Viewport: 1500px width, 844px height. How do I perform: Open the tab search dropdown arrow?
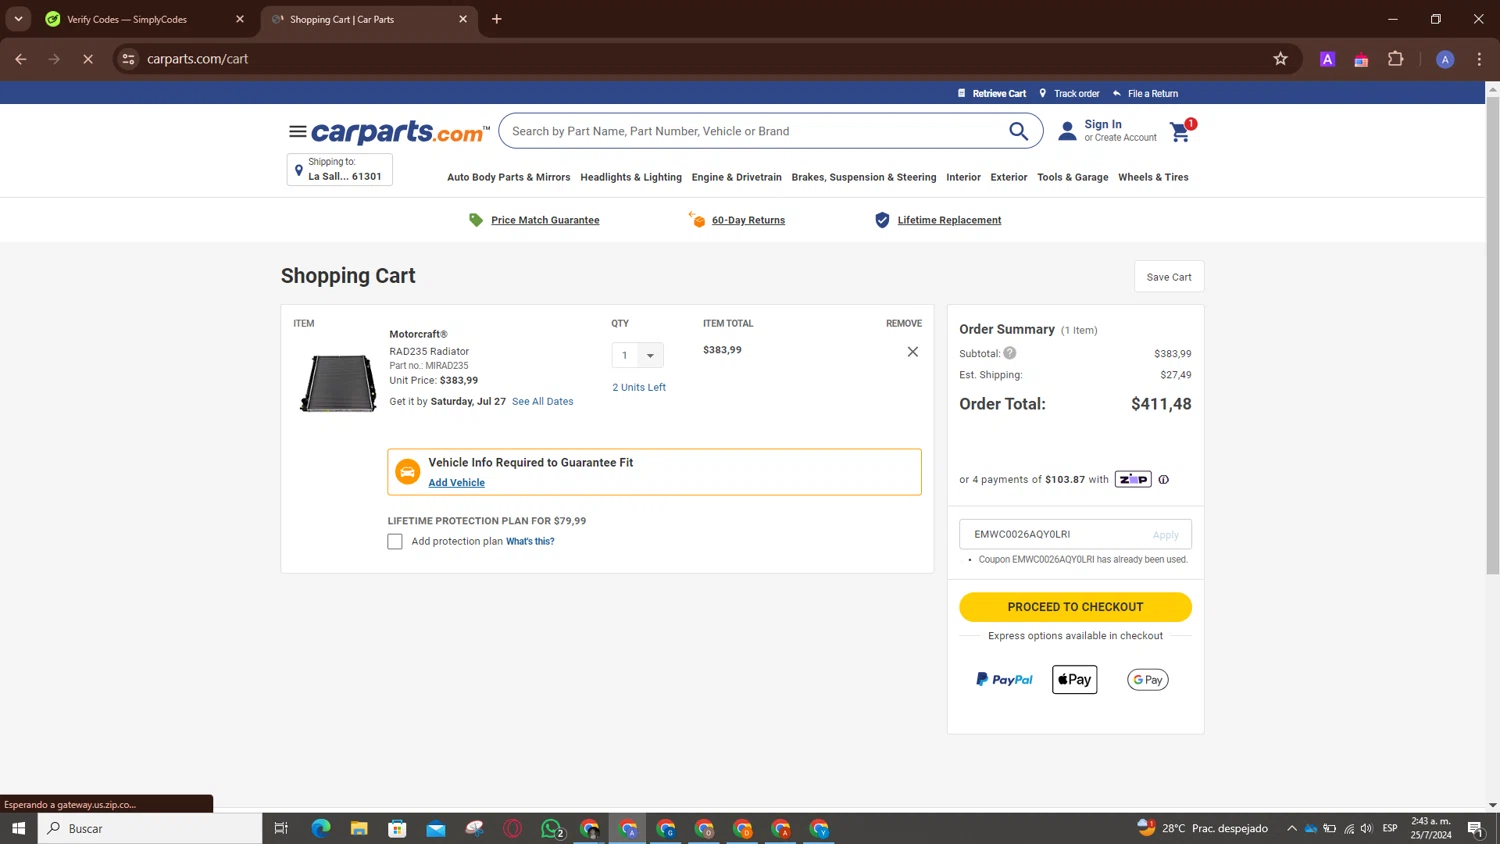[x=18, y=19]
